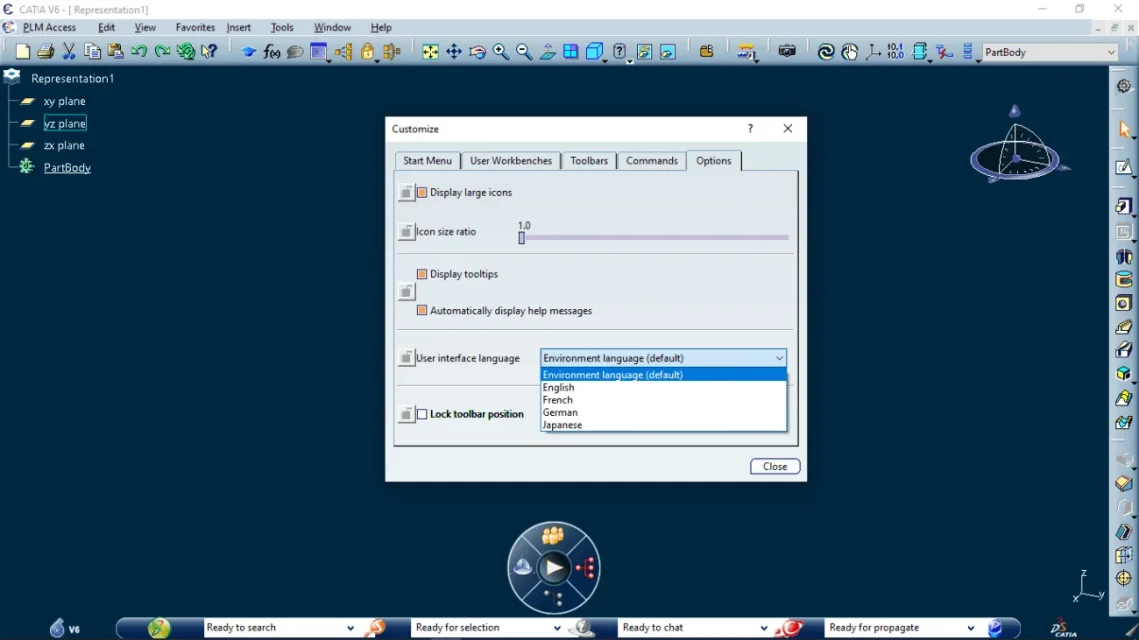Expand the Ready to search dropdown

click(350, 628)
